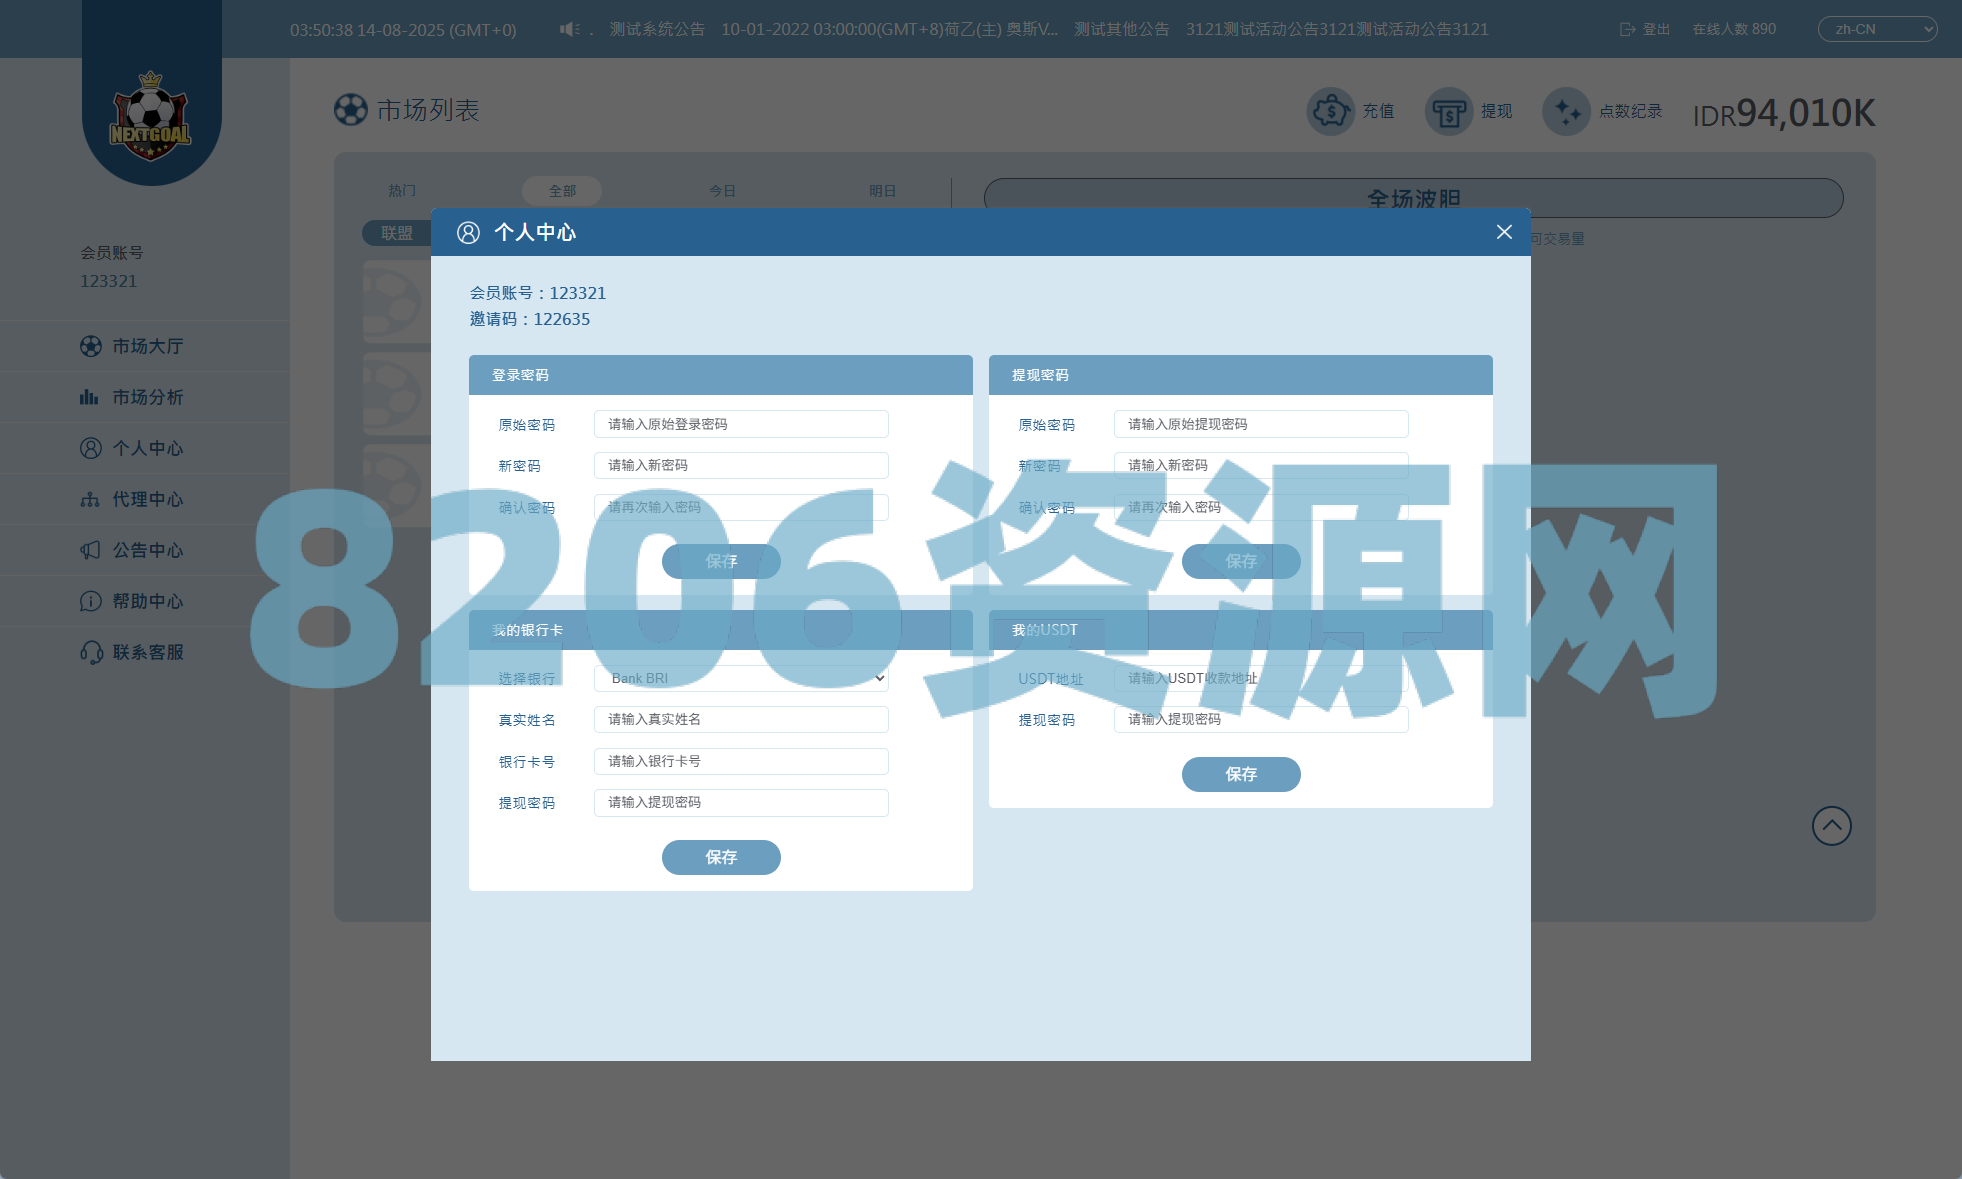Click the IDR94,010K balance

1784,113
